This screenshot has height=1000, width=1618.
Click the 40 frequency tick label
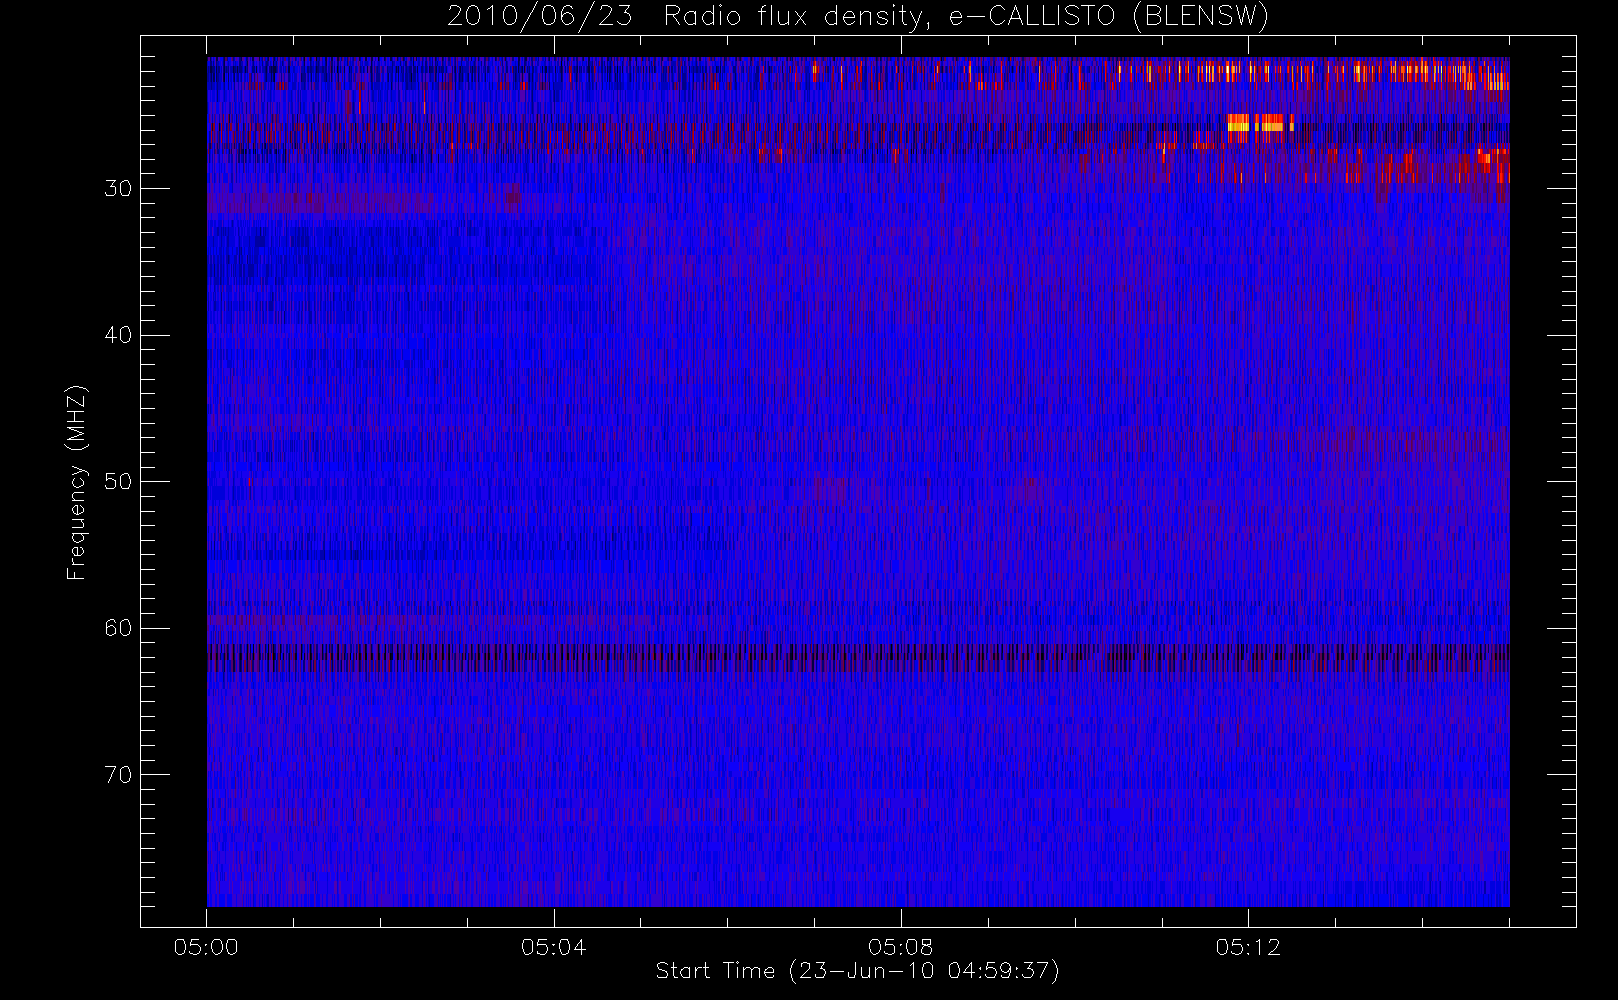(118, 335)
